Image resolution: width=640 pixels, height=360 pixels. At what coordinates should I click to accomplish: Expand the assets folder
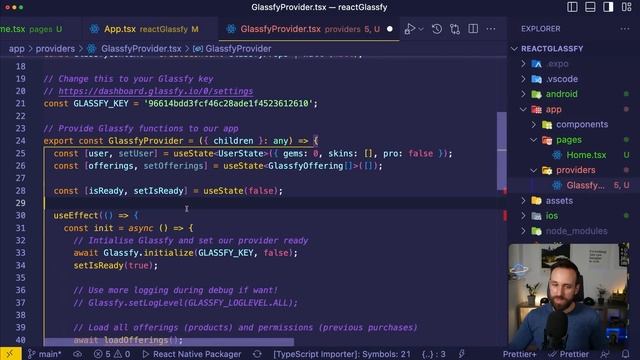point(524,200)
